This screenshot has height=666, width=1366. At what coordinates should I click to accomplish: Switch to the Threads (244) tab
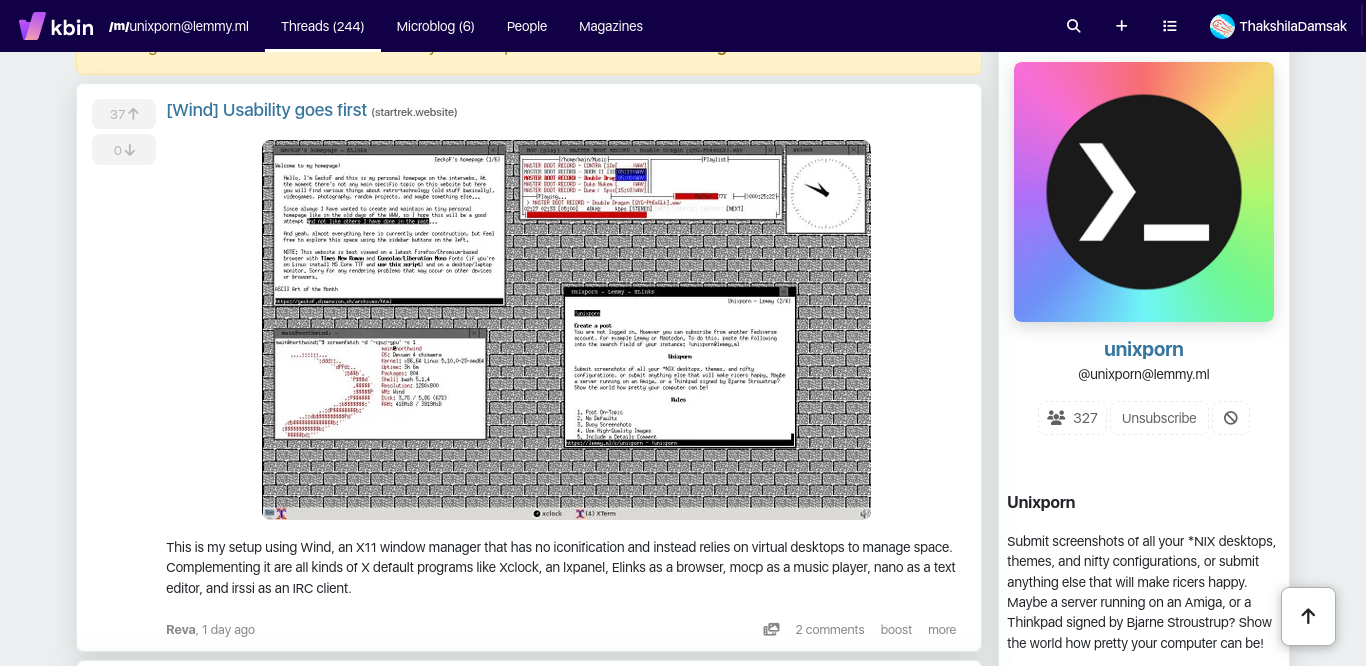click(322, 26)
